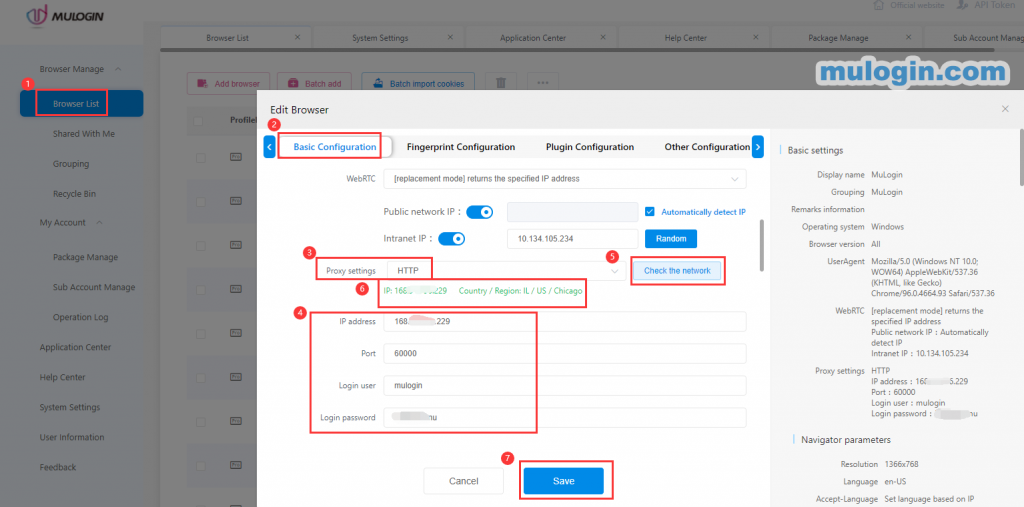Click the Cancel button
The width and height of the screenshot is (1024, 507).
coord(464,481)
